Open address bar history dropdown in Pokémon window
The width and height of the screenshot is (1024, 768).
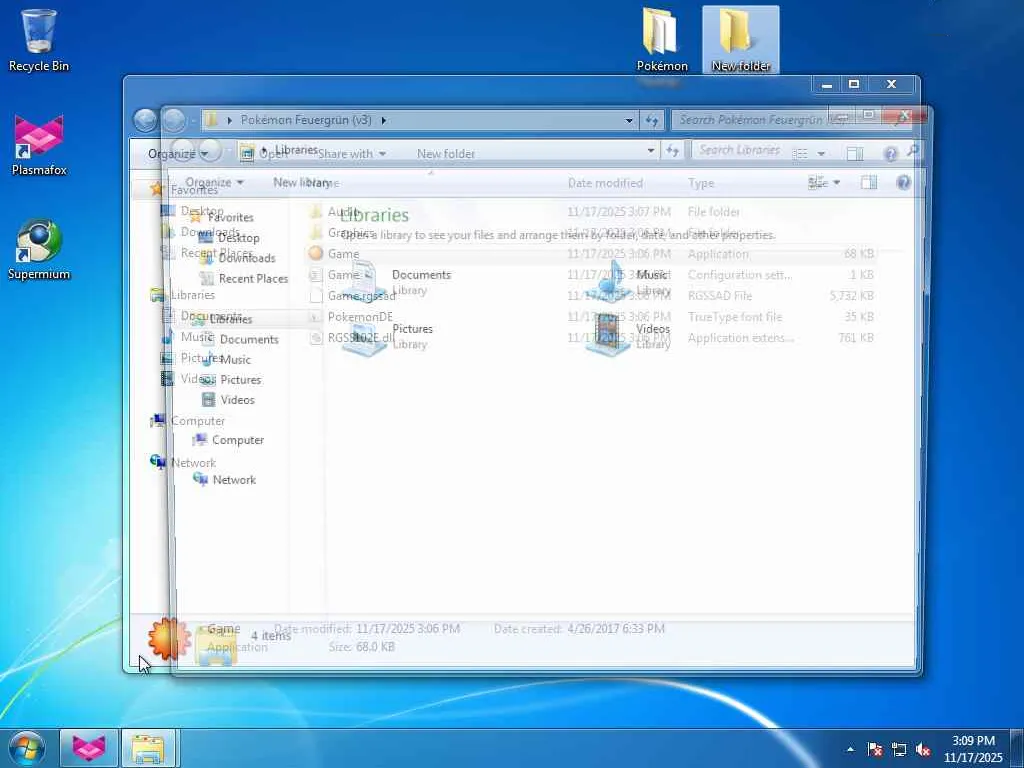(628, 120)
